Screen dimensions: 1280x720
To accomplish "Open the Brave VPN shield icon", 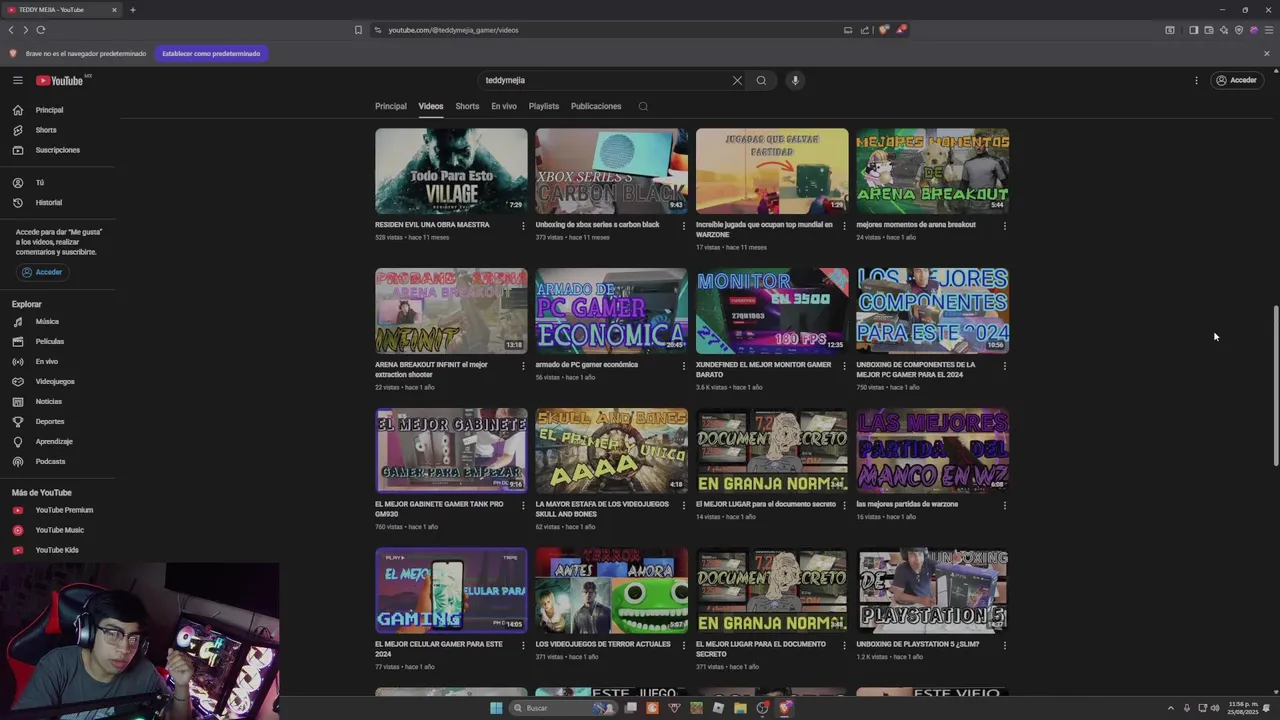I will click(1239, 30).
